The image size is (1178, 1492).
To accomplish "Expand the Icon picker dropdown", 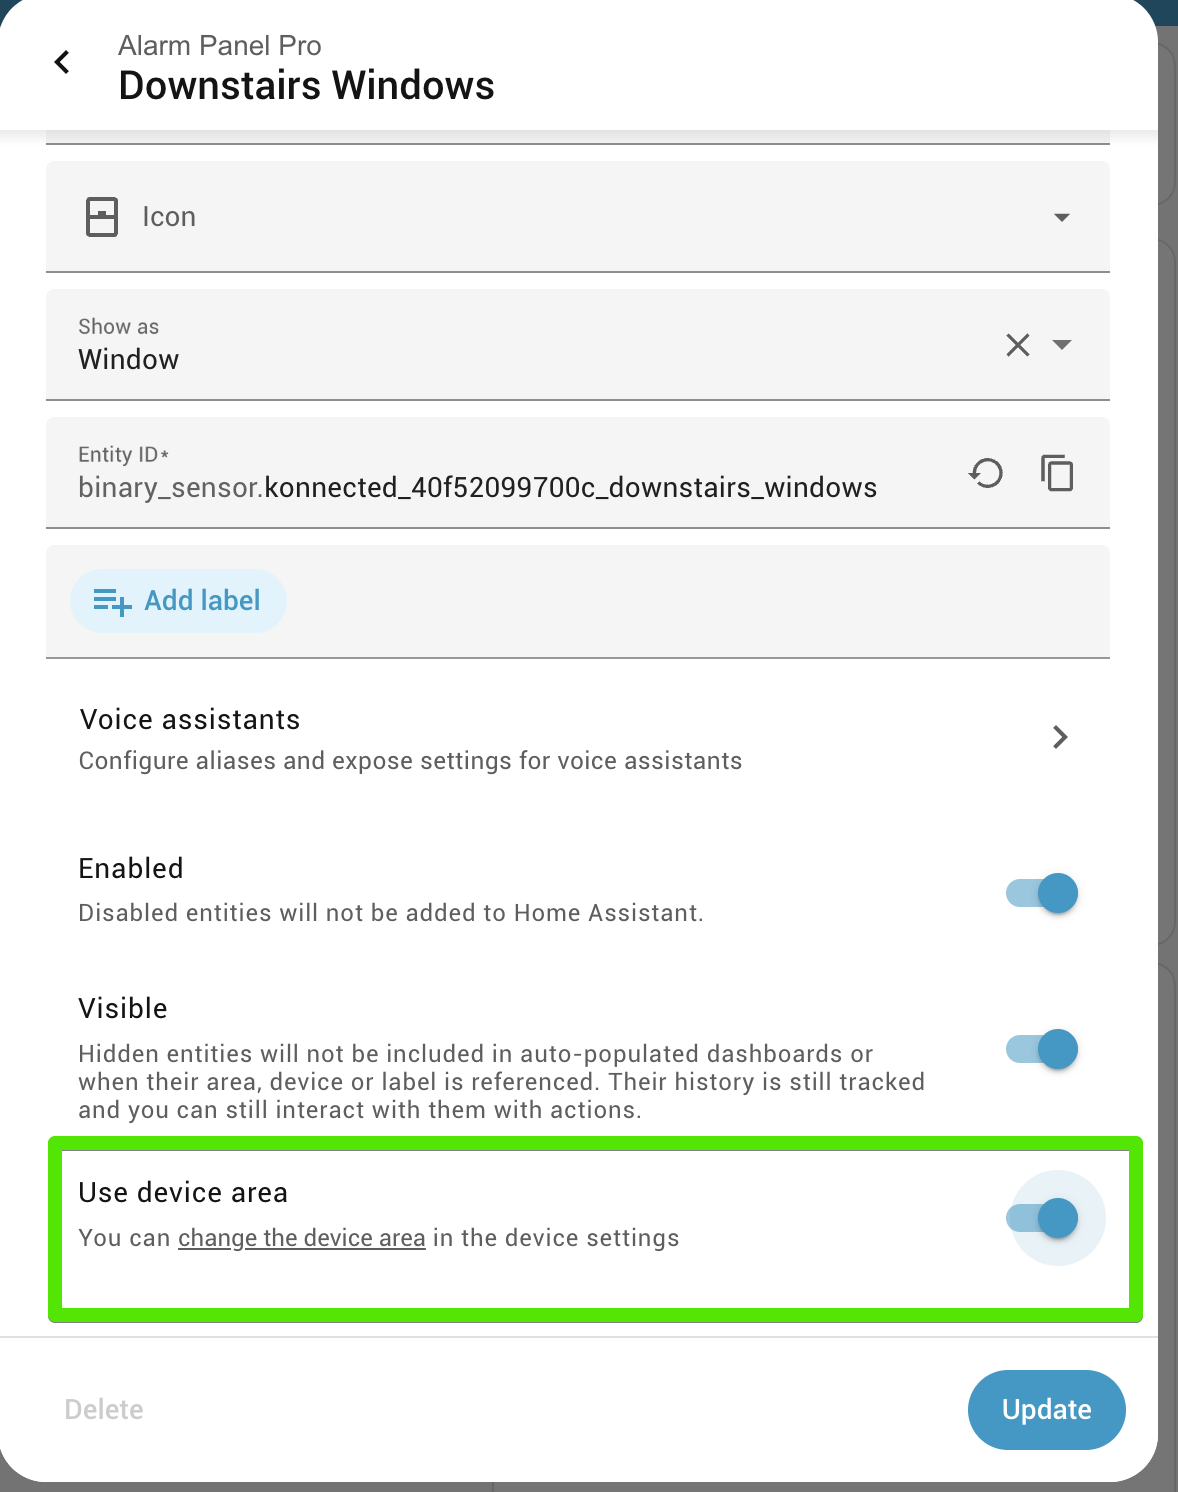I will click(x=1062, y=217).
